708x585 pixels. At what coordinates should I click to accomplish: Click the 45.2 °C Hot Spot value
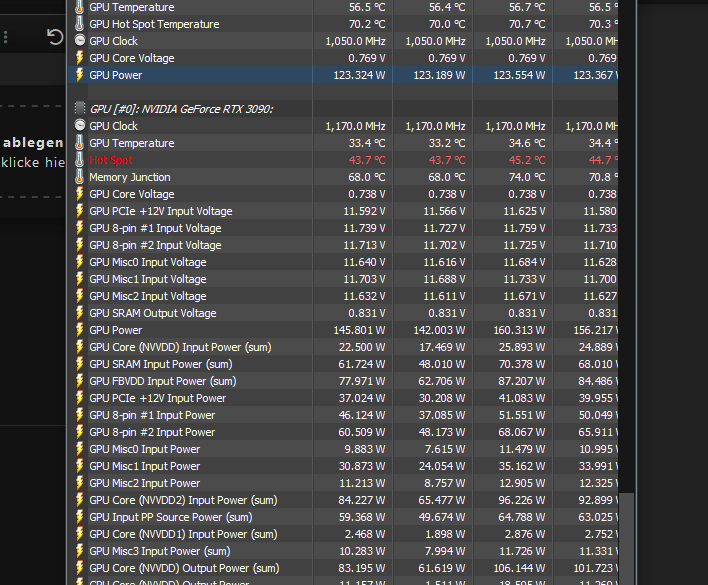tap(527, 160)
